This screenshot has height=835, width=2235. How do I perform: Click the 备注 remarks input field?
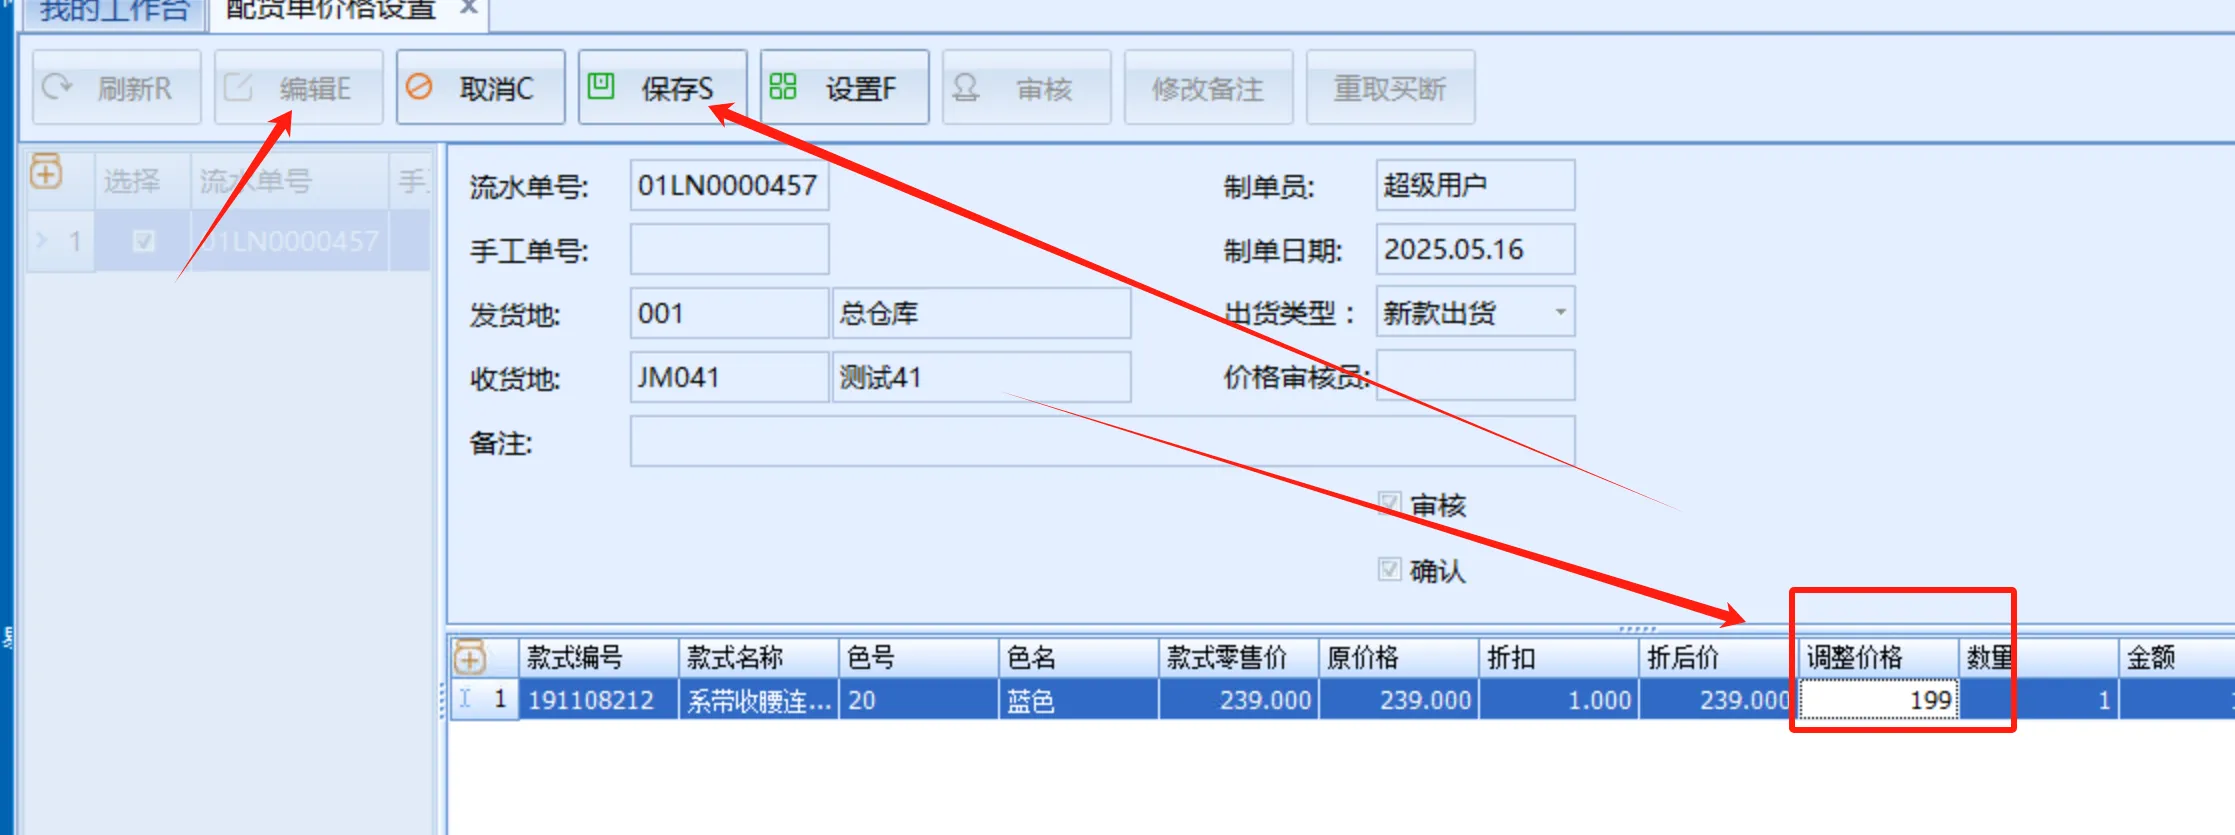click(1101, 442)
